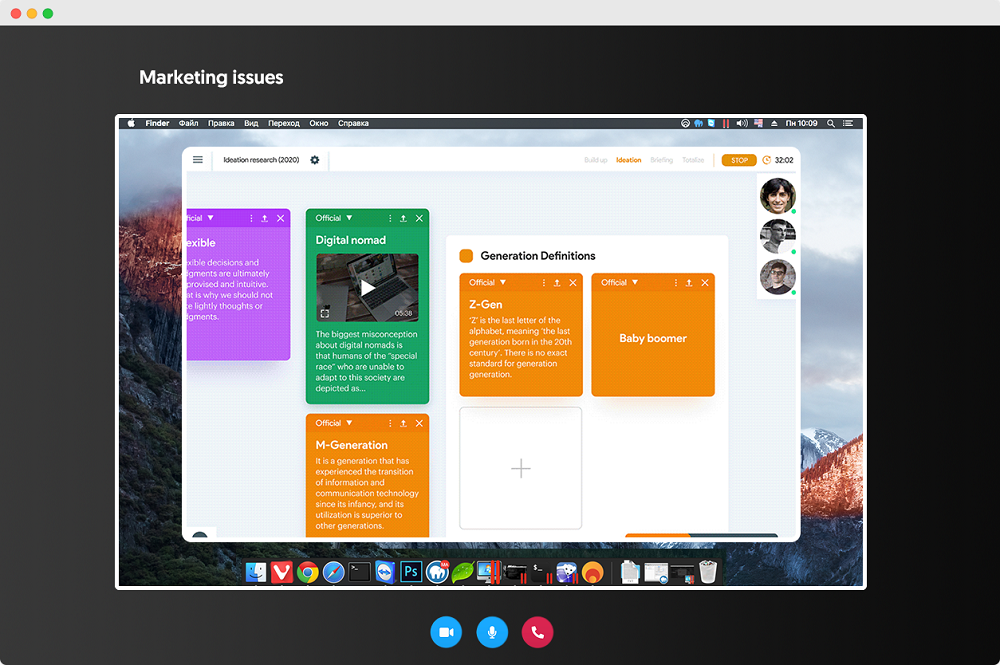Add a new card with the plus placeholder

coord(520,468)
